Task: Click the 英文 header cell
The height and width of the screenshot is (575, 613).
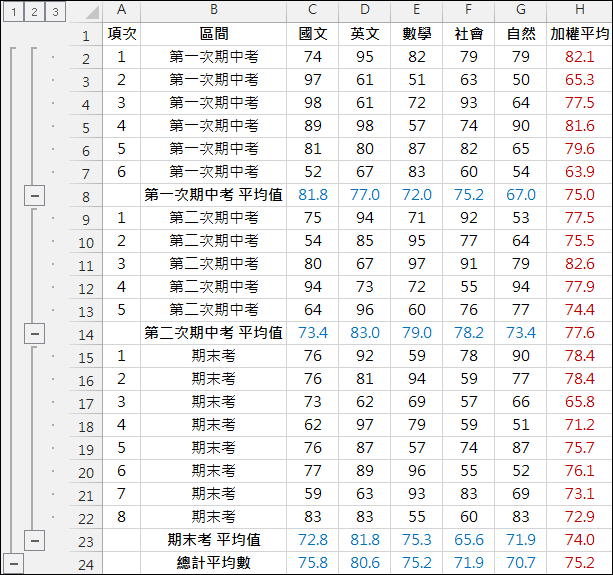Action: [364, 34]
